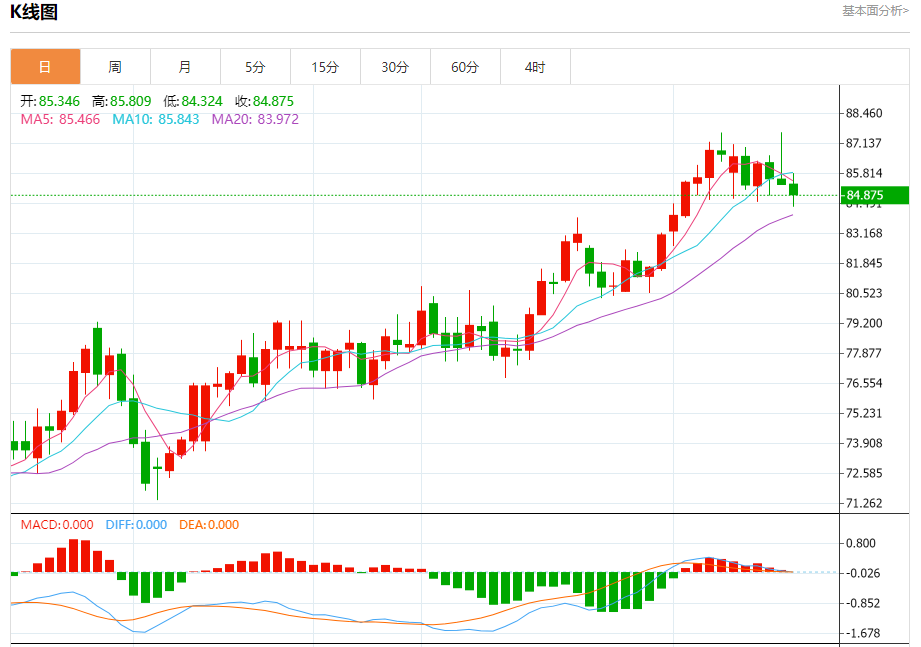This screenshot has height=647, width=921.
Task: Click the DIFF:0.000 indicator label
Action: point(136,524)
